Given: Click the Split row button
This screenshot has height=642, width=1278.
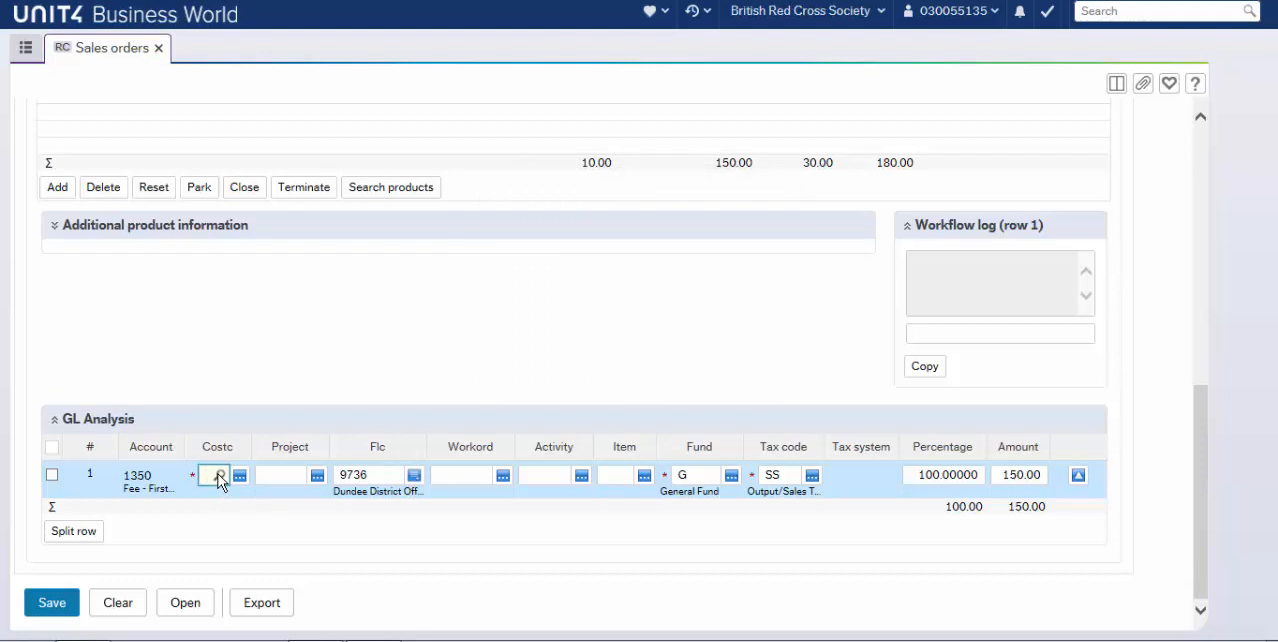Looking at the screenshot, I should point(74,531).
